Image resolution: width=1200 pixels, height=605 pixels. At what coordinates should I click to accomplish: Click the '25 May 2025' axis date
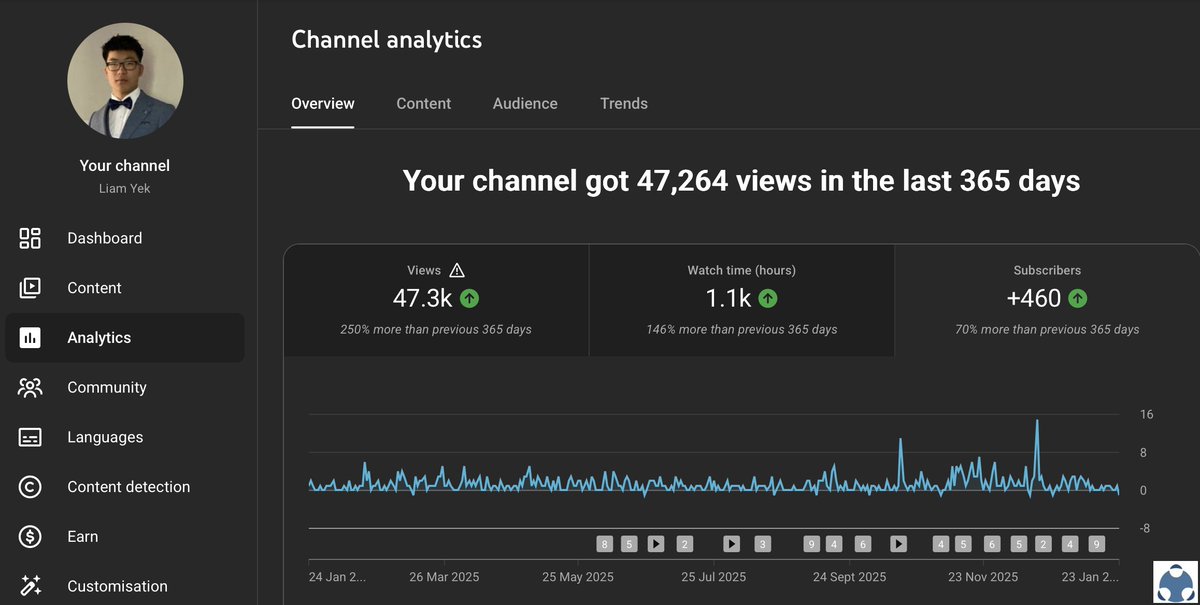[578, 577]
